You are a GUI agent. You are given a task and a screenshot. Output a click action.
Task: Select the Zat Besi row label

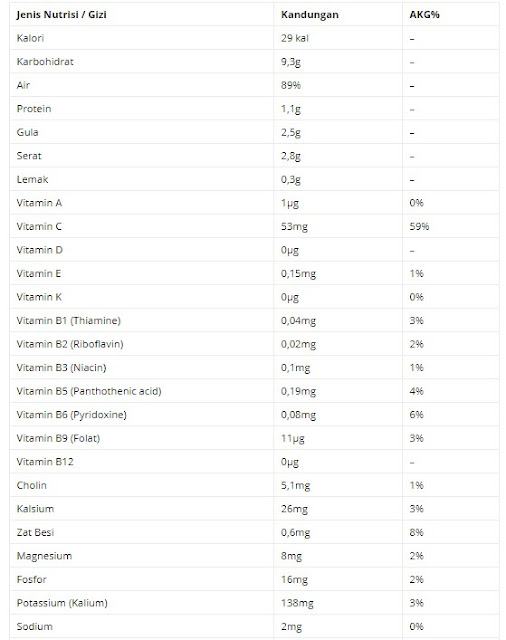35,533
